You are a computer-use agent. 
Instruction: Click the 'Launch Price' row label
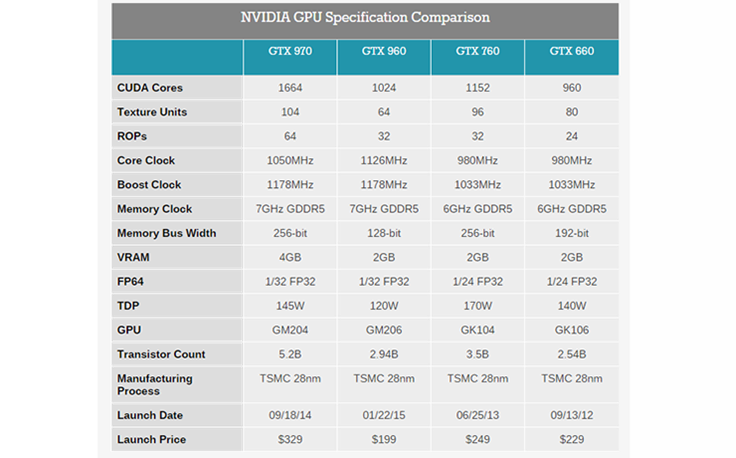152,440
